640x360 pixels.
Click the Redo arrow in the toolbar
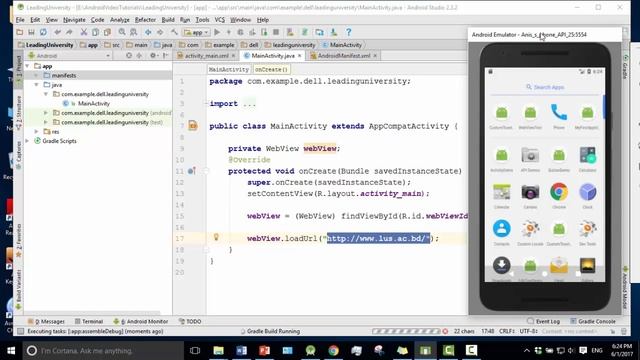coord(69,32)
